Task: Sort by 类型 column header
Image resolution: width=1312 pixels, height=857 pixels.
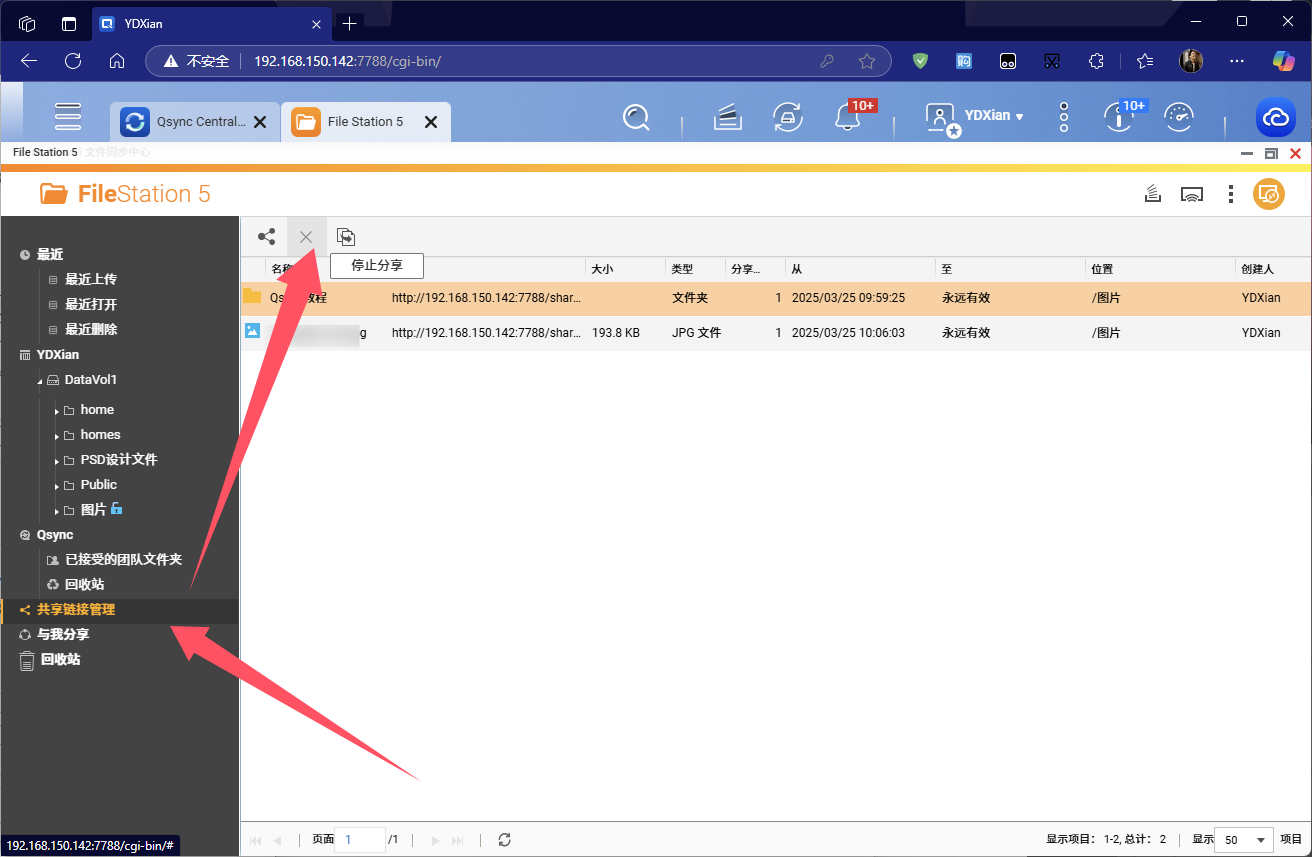Action: click(x=682, y=269)
